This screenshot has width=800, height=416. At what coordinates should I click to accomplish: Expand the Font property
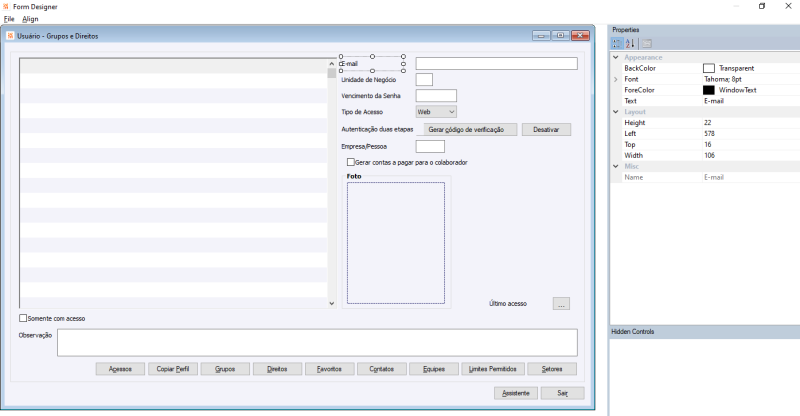tap(616, 79)
